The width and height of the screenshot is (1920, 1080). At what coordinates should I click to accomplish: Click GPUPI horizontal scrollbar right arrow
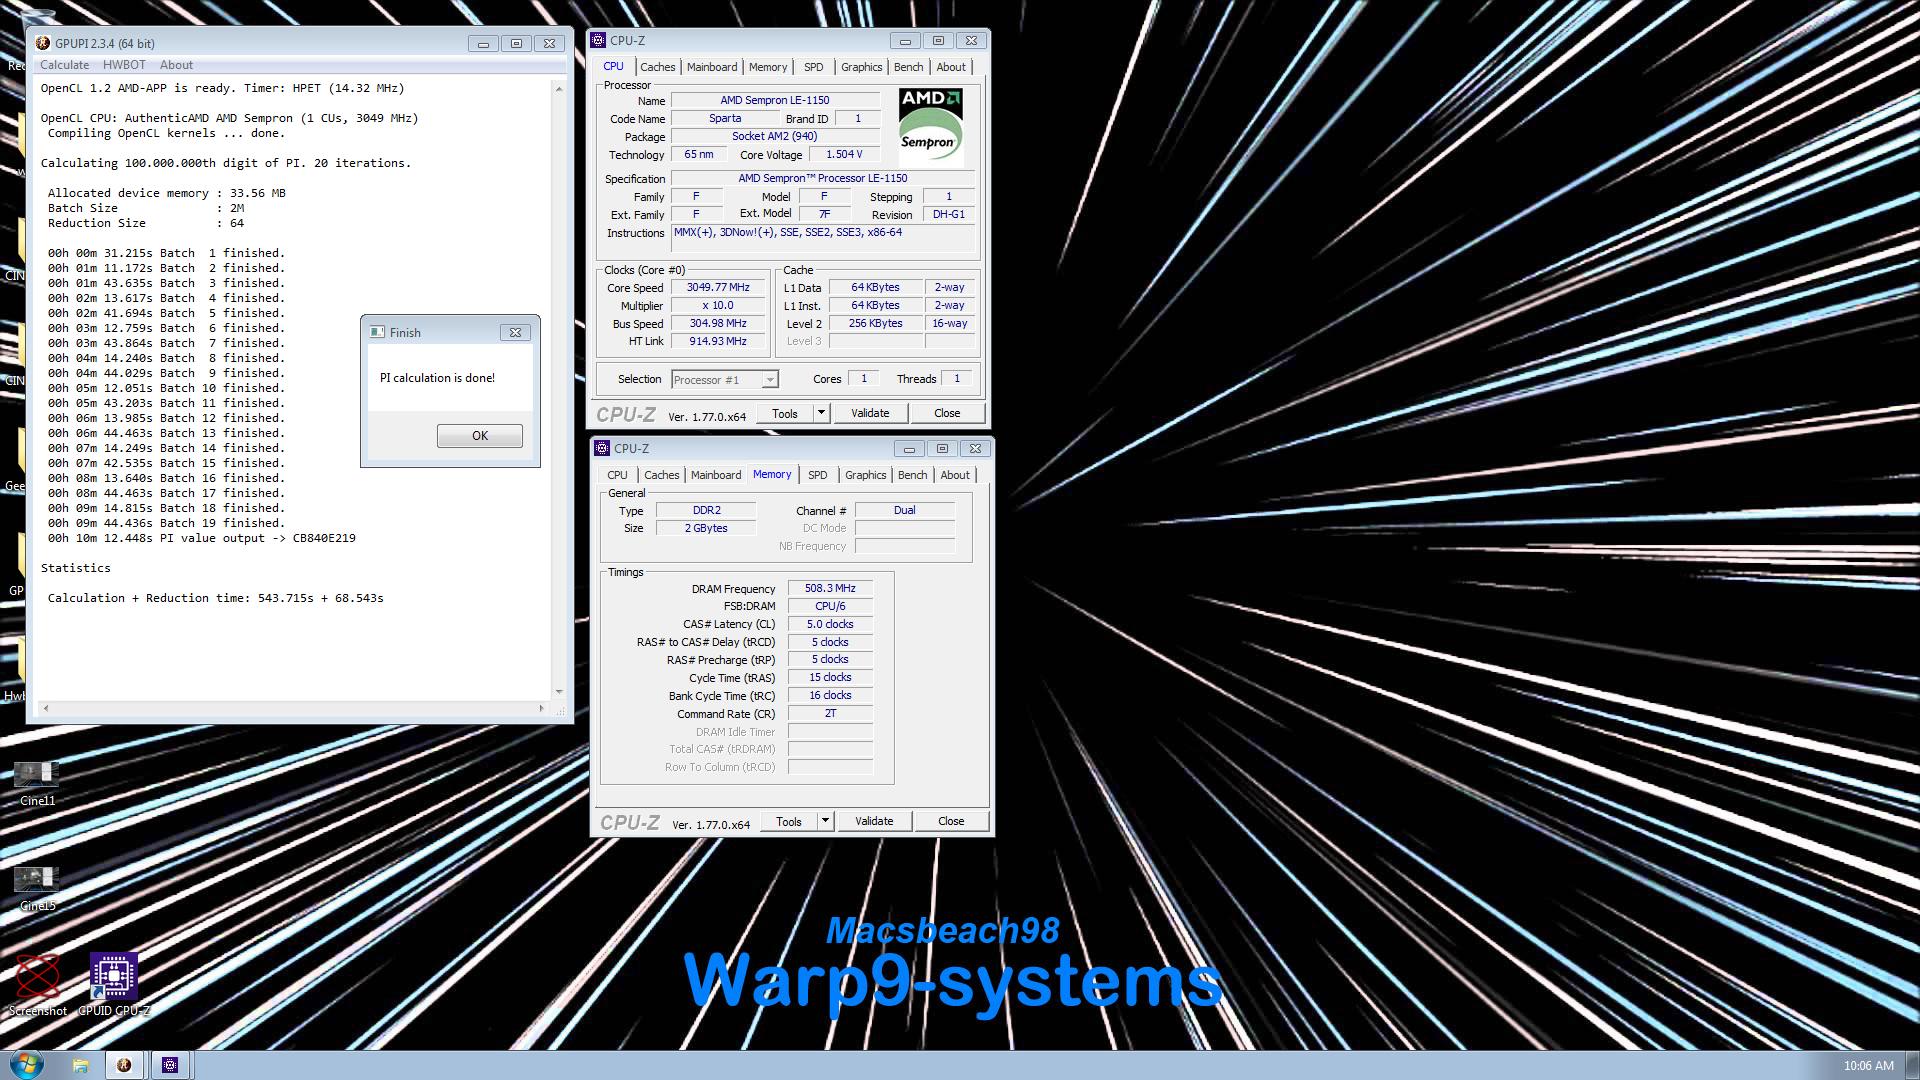(x=542, y=708)
